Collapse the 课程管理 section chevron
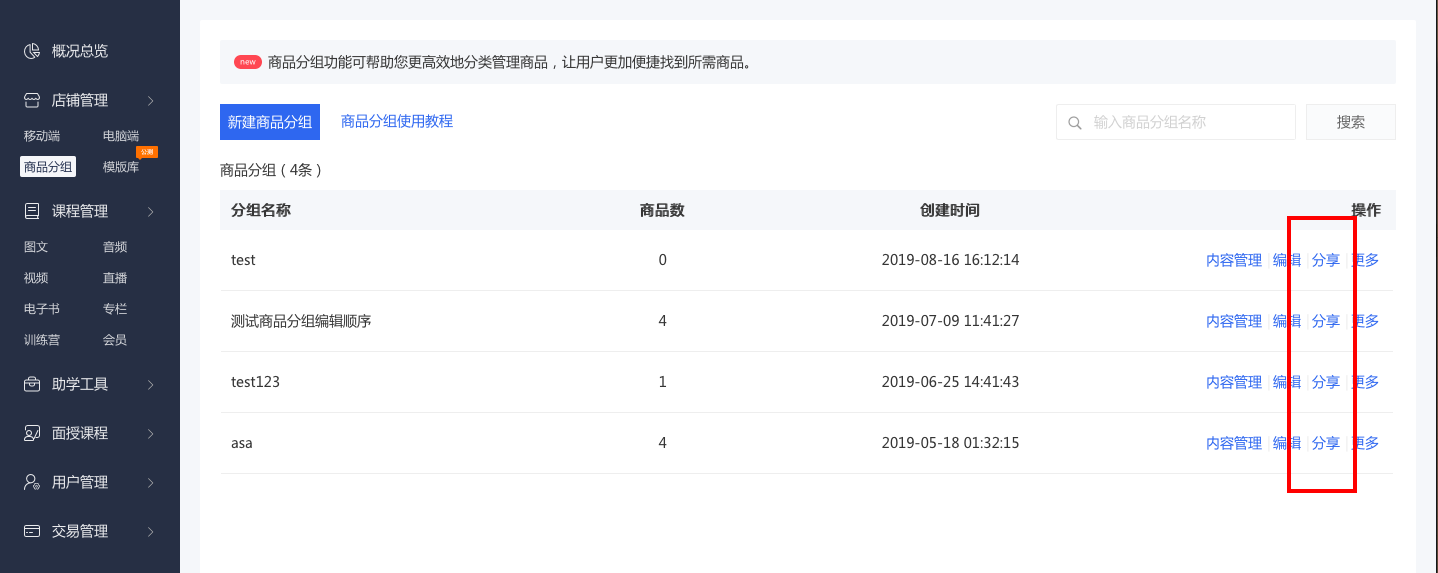Screen dimensions: 1438x573 [150, 211]
